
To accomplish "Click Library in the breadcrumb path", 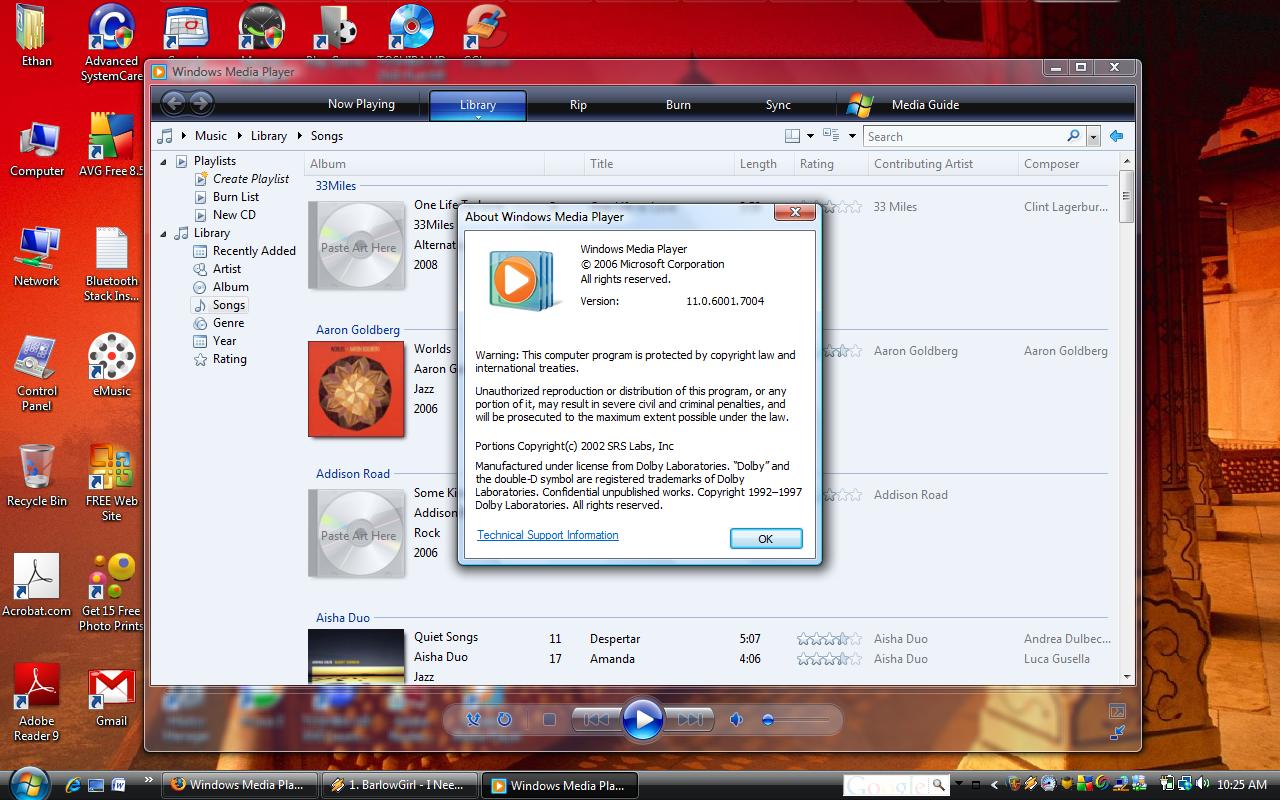I will point(269,136).
